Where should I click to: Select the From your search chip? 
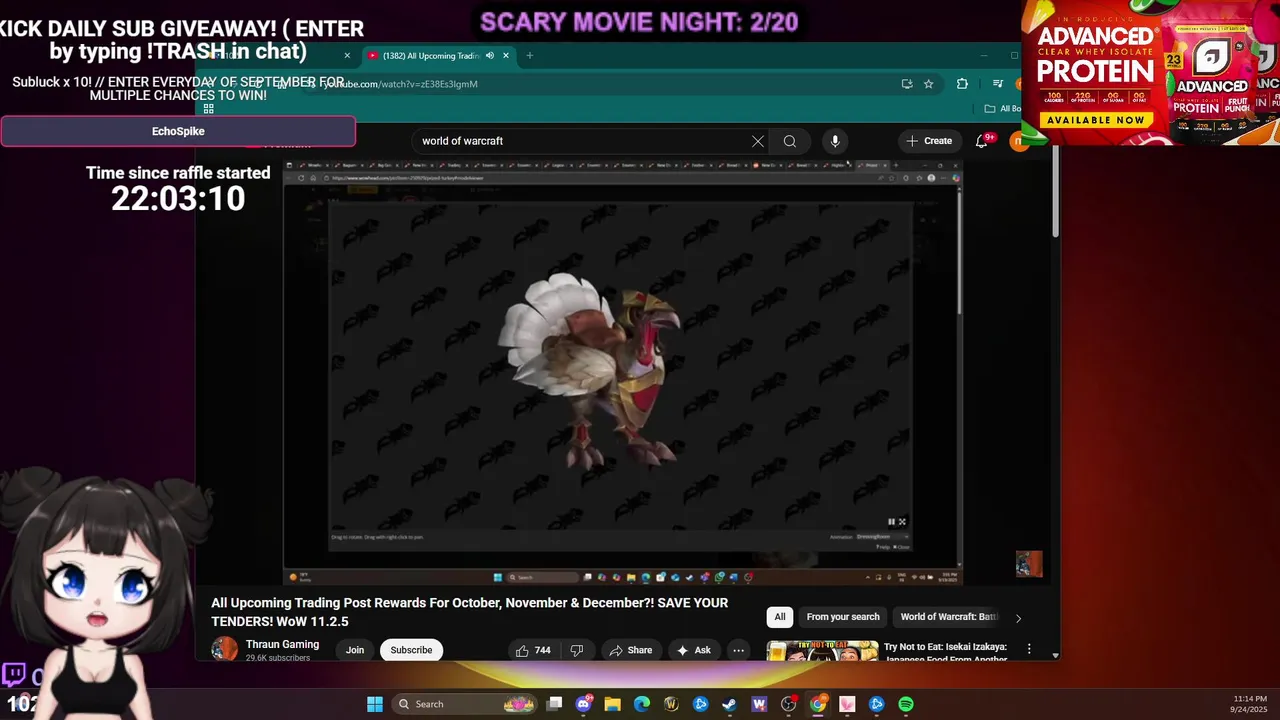843,617
